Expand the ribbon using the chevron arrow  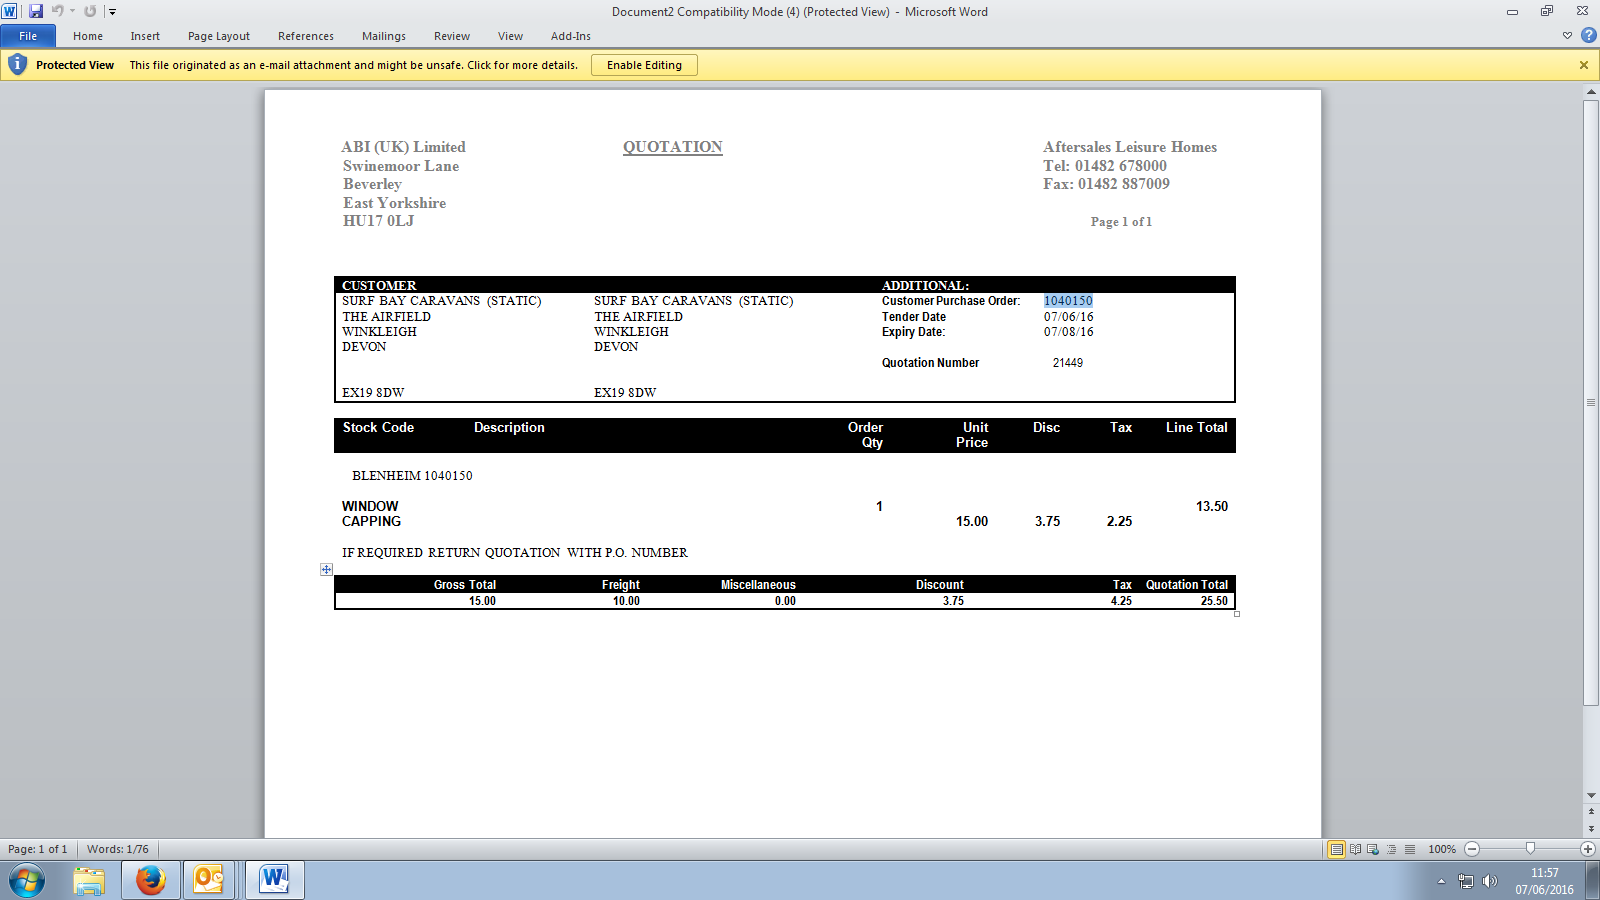pos(1567,36)
